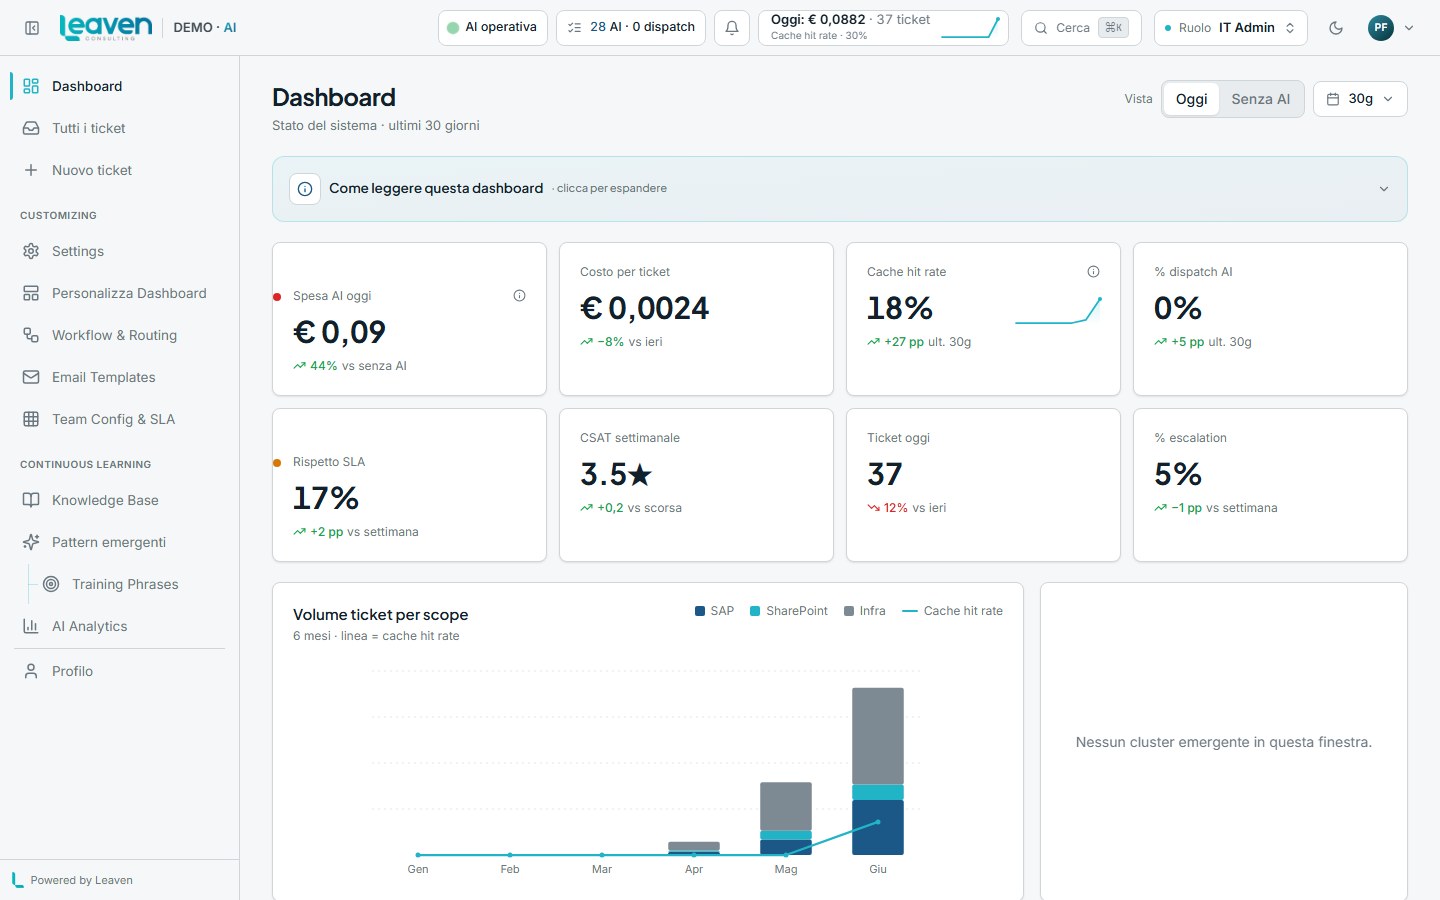1440x900 pixels.
Task: Open the Ruolo IT Admin role selector
Action: point(1230,28)
